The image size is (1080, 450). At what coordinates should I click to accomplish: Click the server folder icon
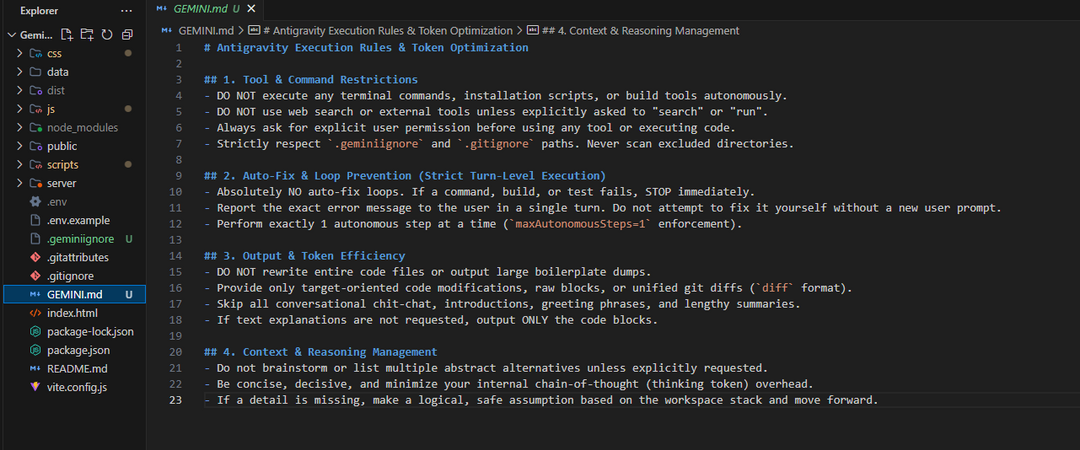35,184
